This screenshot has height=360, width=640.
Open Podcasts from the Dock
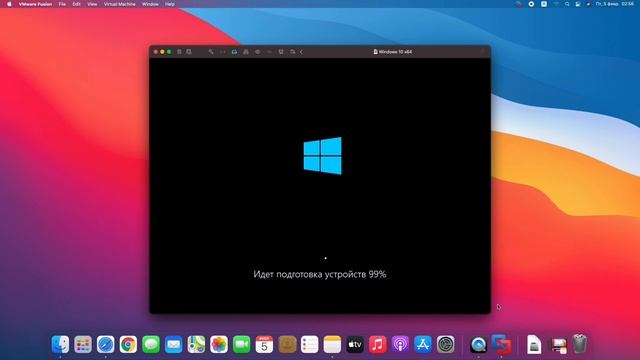(400, 344)
